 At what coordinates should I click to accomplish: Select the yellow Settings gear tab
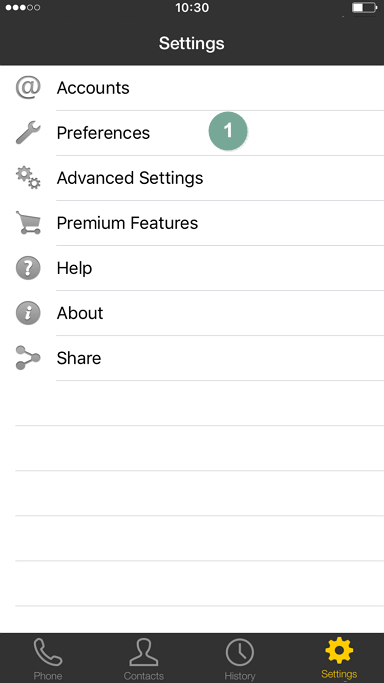[339, 658]
